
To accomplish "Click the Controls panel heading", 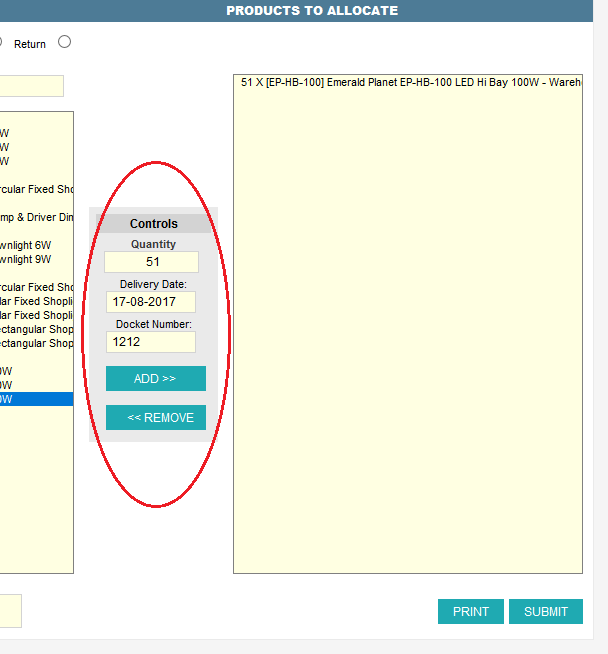I will (x=153, y=224).
